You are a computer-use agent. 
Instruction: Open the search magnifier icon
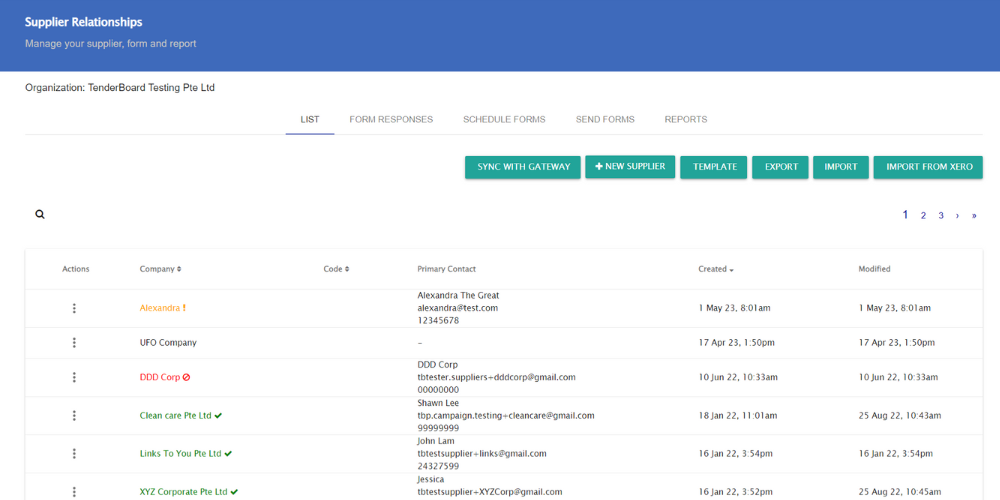click(x=40, y=215)
